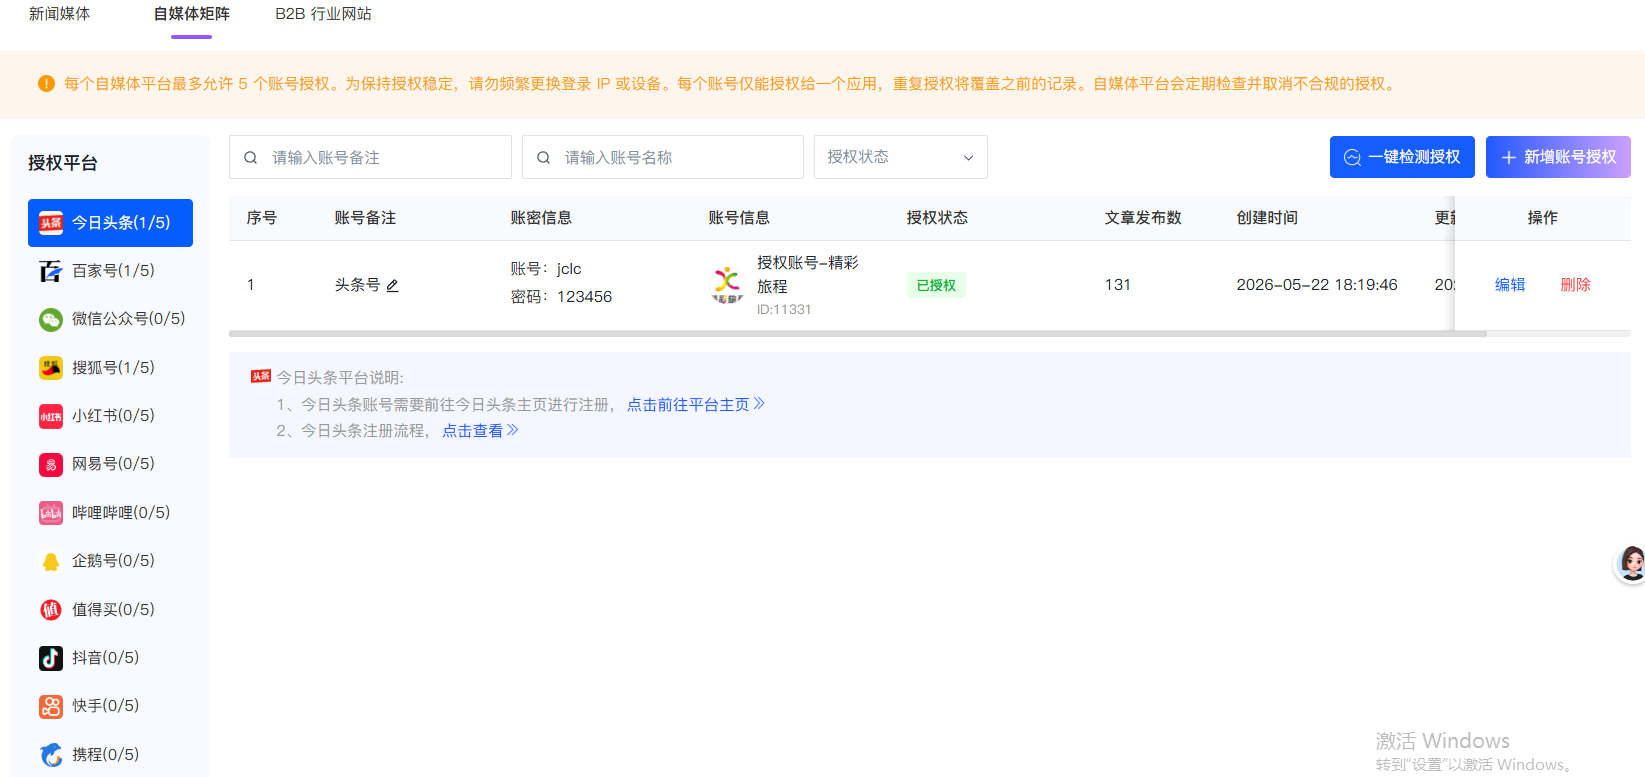Click the 已授权 status tag
Viewport: 1645px width, 777px height.
(x=936, y=285)
